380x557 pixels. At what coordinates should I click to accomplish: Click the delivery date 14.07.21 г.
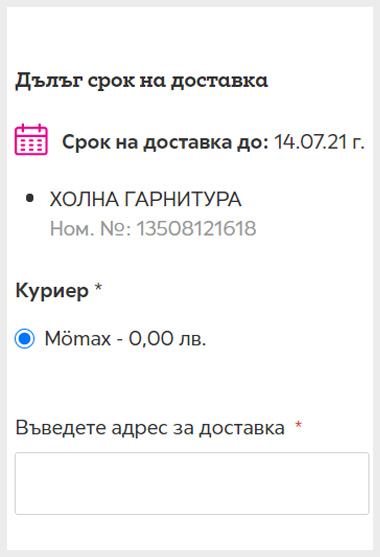[x=319, y=142]
